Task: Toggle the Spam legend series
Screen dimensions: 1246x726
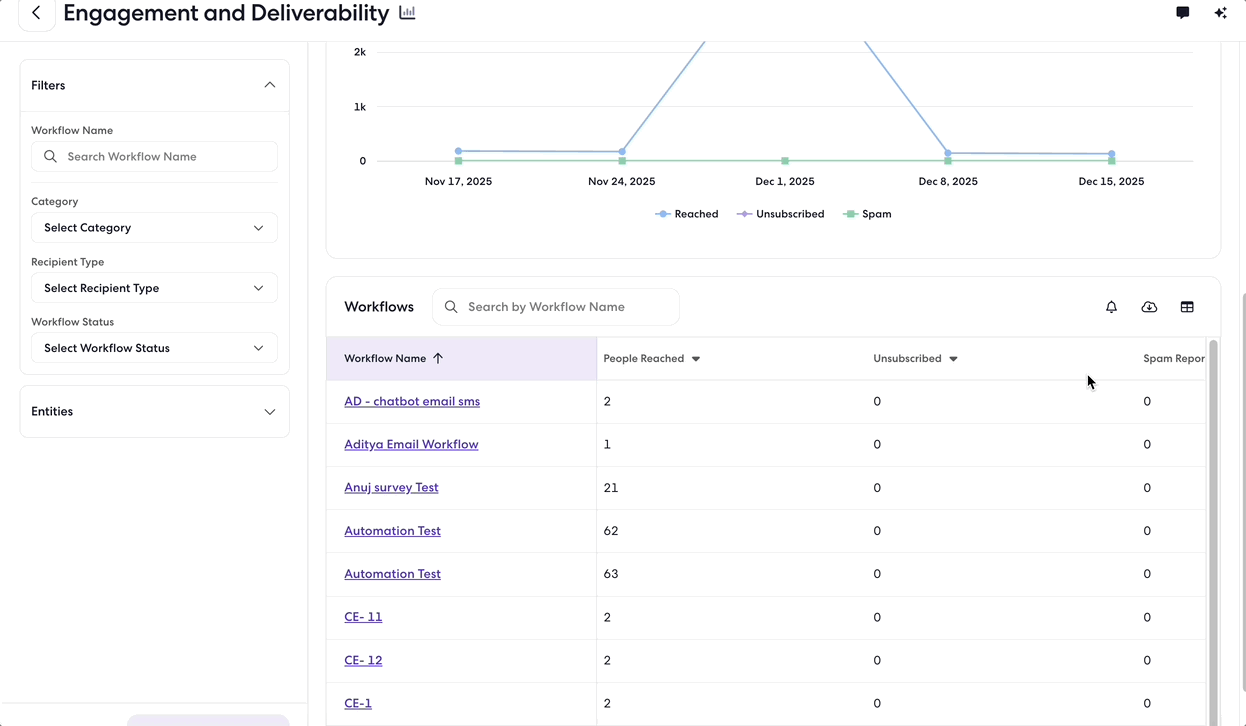Action: coord(868,214)
